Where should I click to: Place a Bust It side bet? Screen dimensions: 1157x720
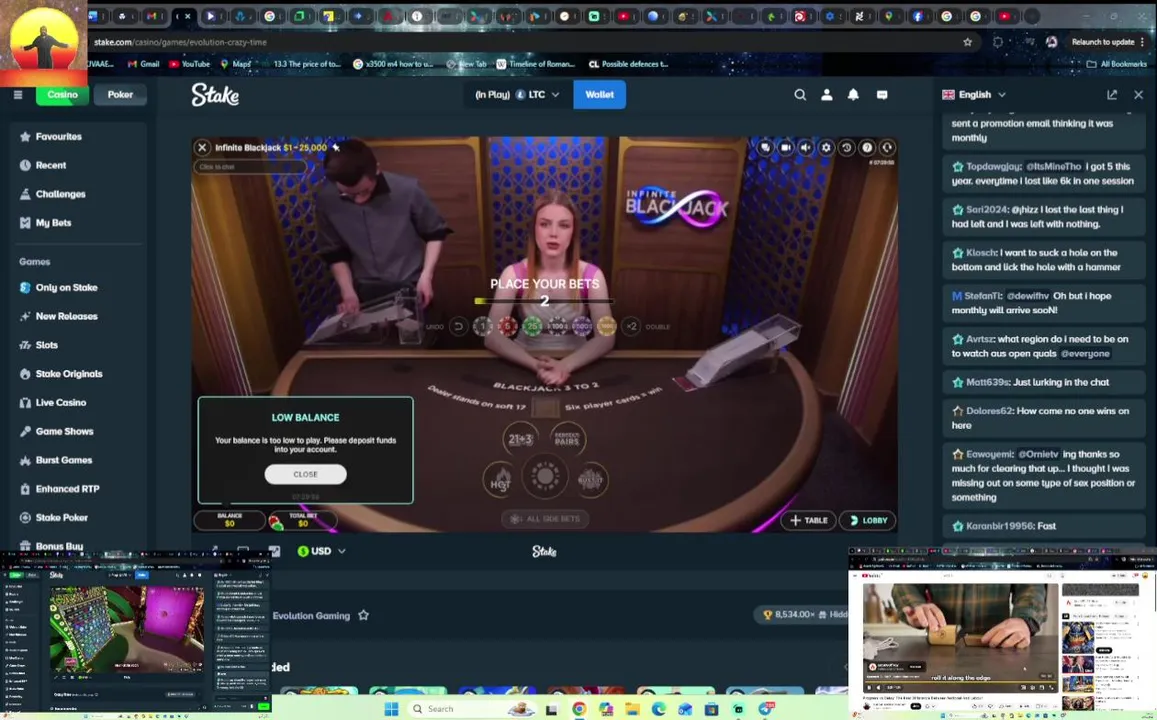pos(590,480)
